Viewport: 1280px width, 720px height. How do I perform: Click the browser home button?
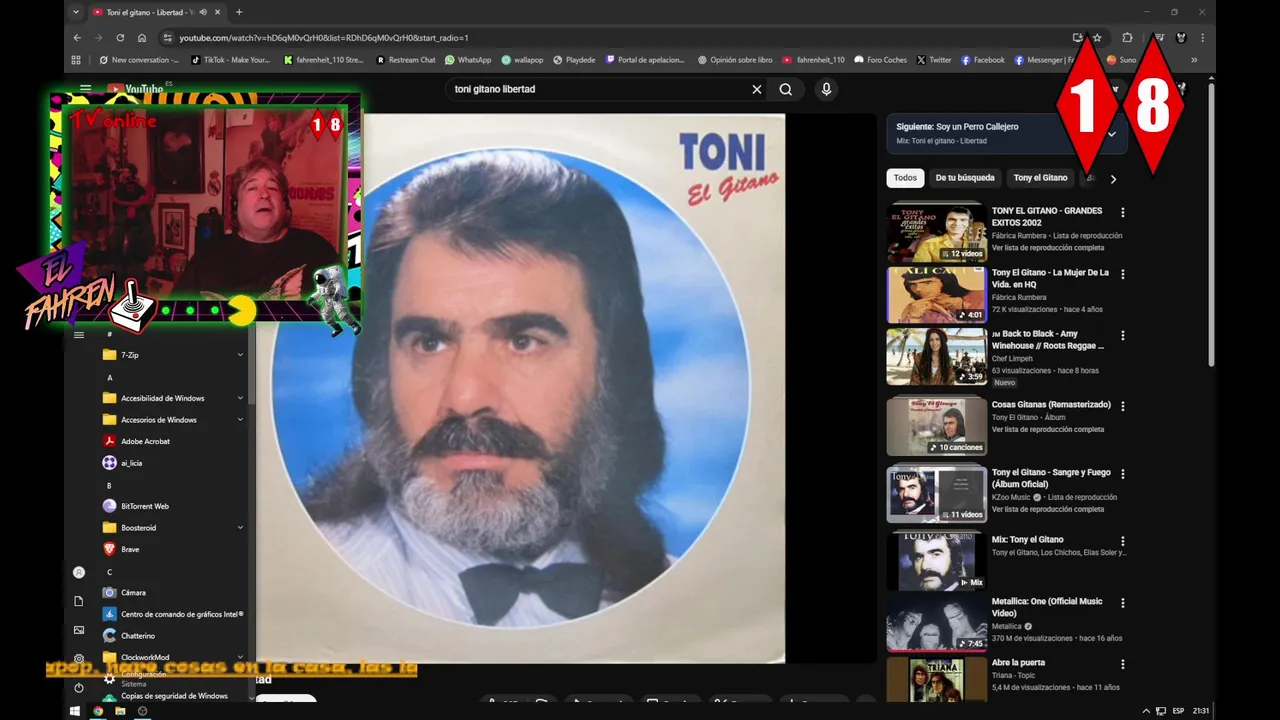coord(142,37)
